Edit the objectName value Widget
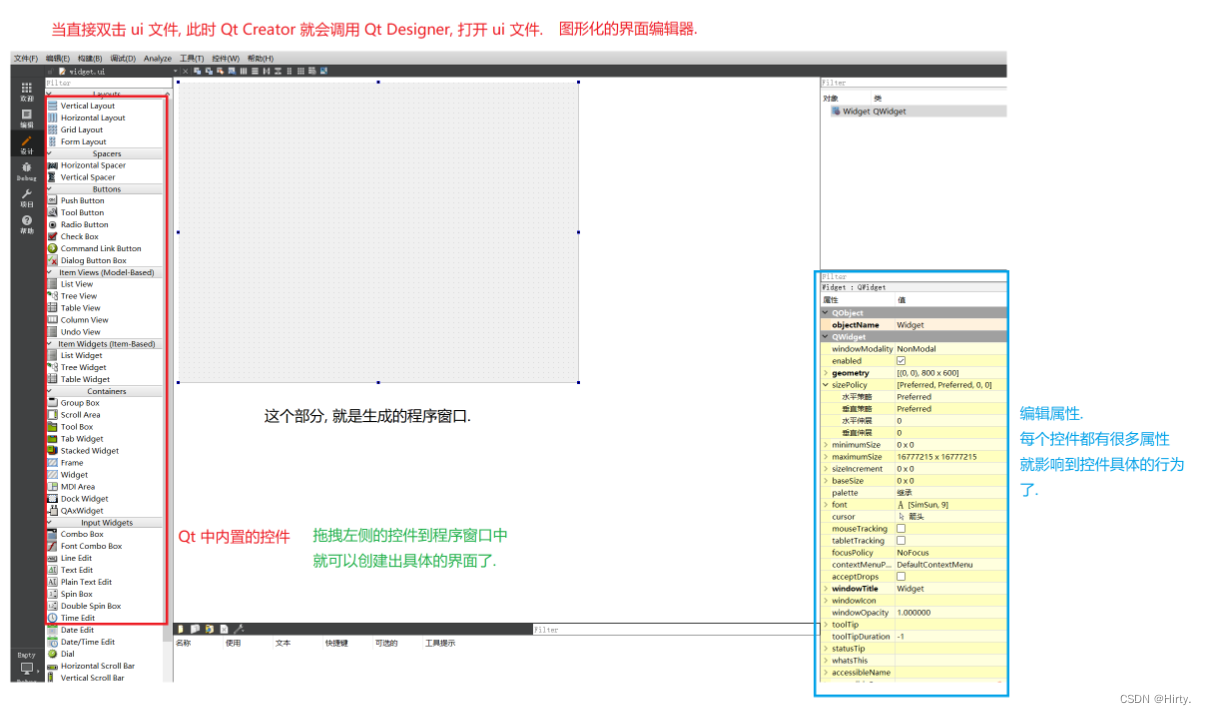Screen dimensions: 1206x715 click(x=950, y=325)
